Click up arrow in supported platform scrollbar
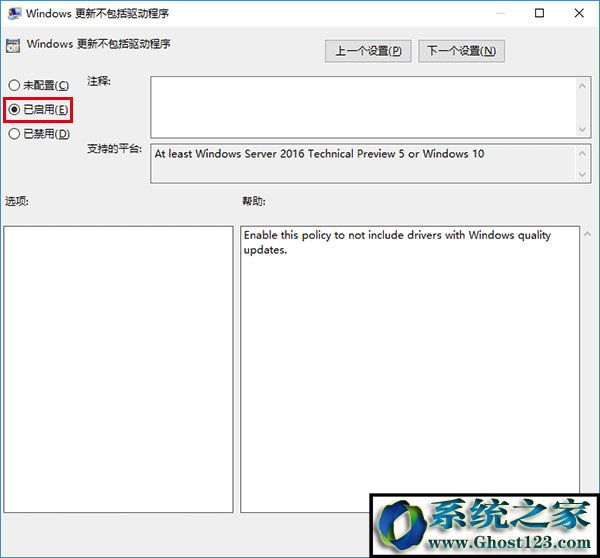 [582, 153]
